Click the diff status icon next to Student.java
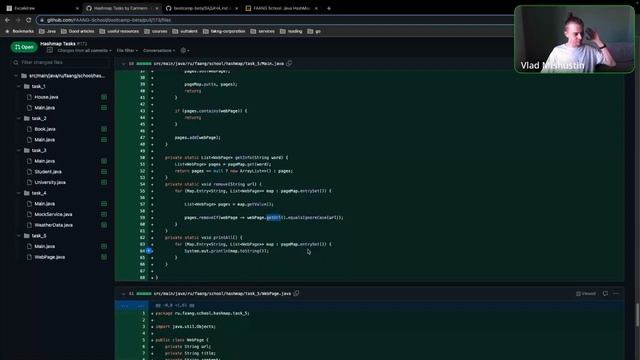The height and width of the screenshot is (360, 640). pyautogui.click(x=104, y=172)
